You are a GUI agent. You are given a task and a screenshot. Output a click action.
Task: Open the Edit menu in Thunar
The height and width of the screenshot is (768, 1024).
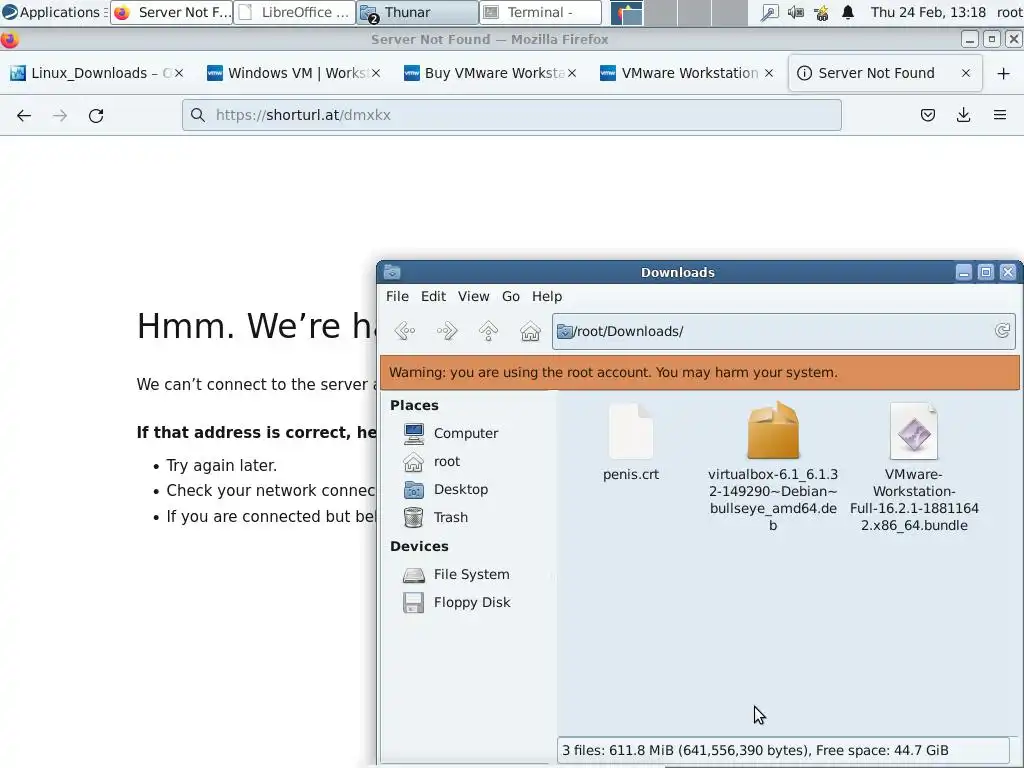tap(433, 296)
